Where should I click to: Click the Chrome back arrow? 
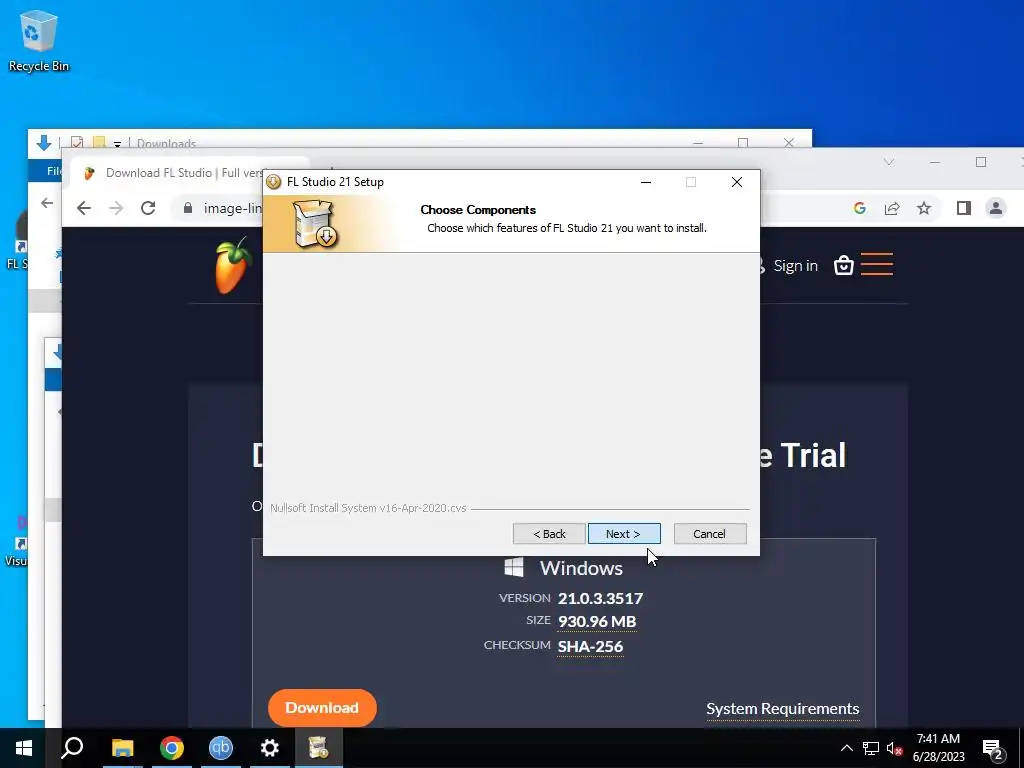coord(84,208)
